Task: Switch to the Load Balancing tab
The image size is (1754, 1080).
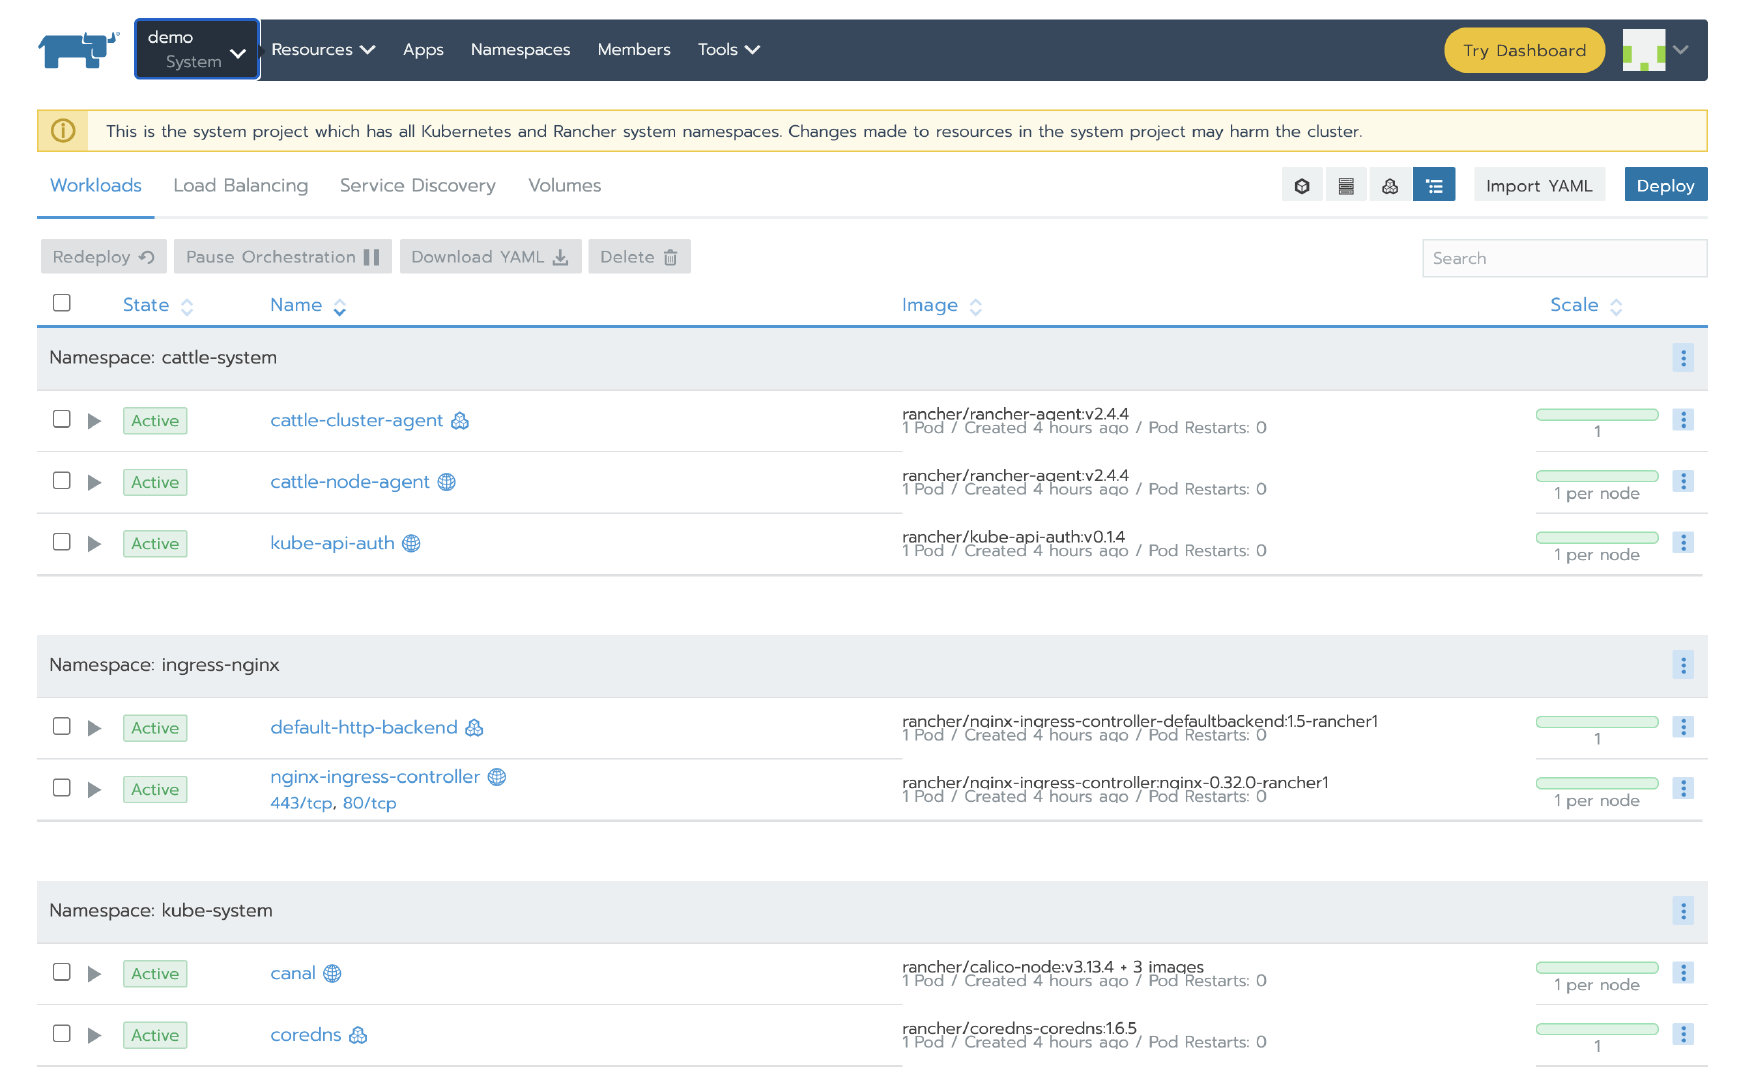Action: 240,185
